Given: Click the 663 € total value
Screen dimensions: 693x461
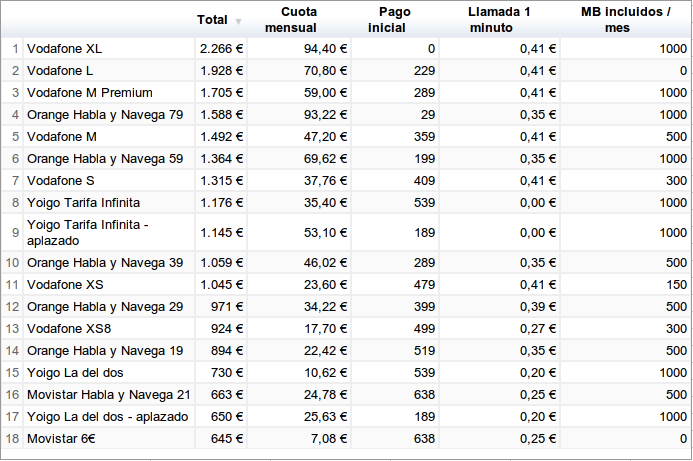Looking at the screenshot, I should tap(227, 395).
